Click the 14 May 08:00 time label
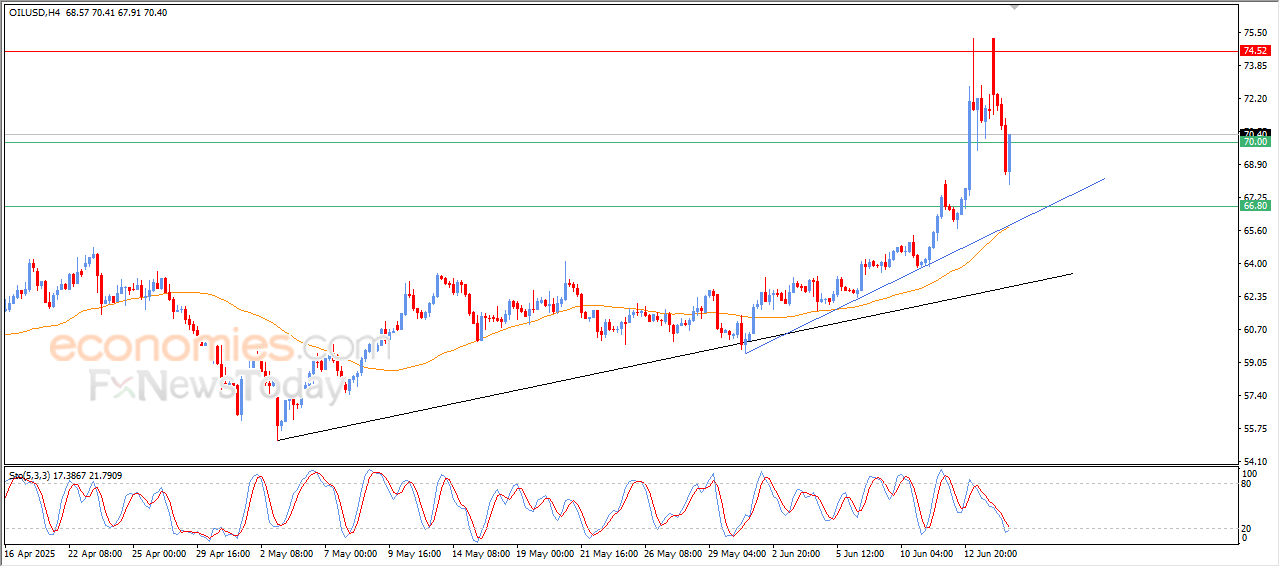The image size is (1280, 567). coord(480,552)
